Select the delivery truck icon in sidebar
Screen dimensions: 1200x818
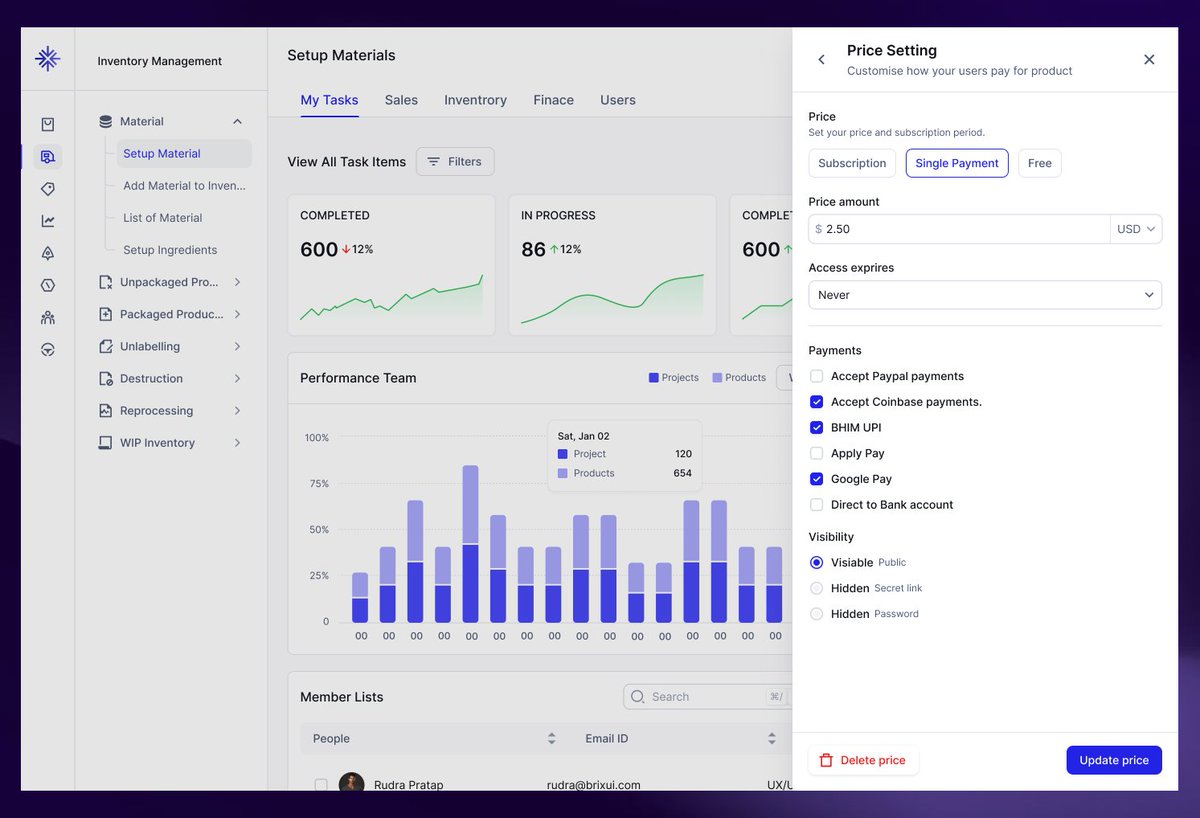point(47,156)
